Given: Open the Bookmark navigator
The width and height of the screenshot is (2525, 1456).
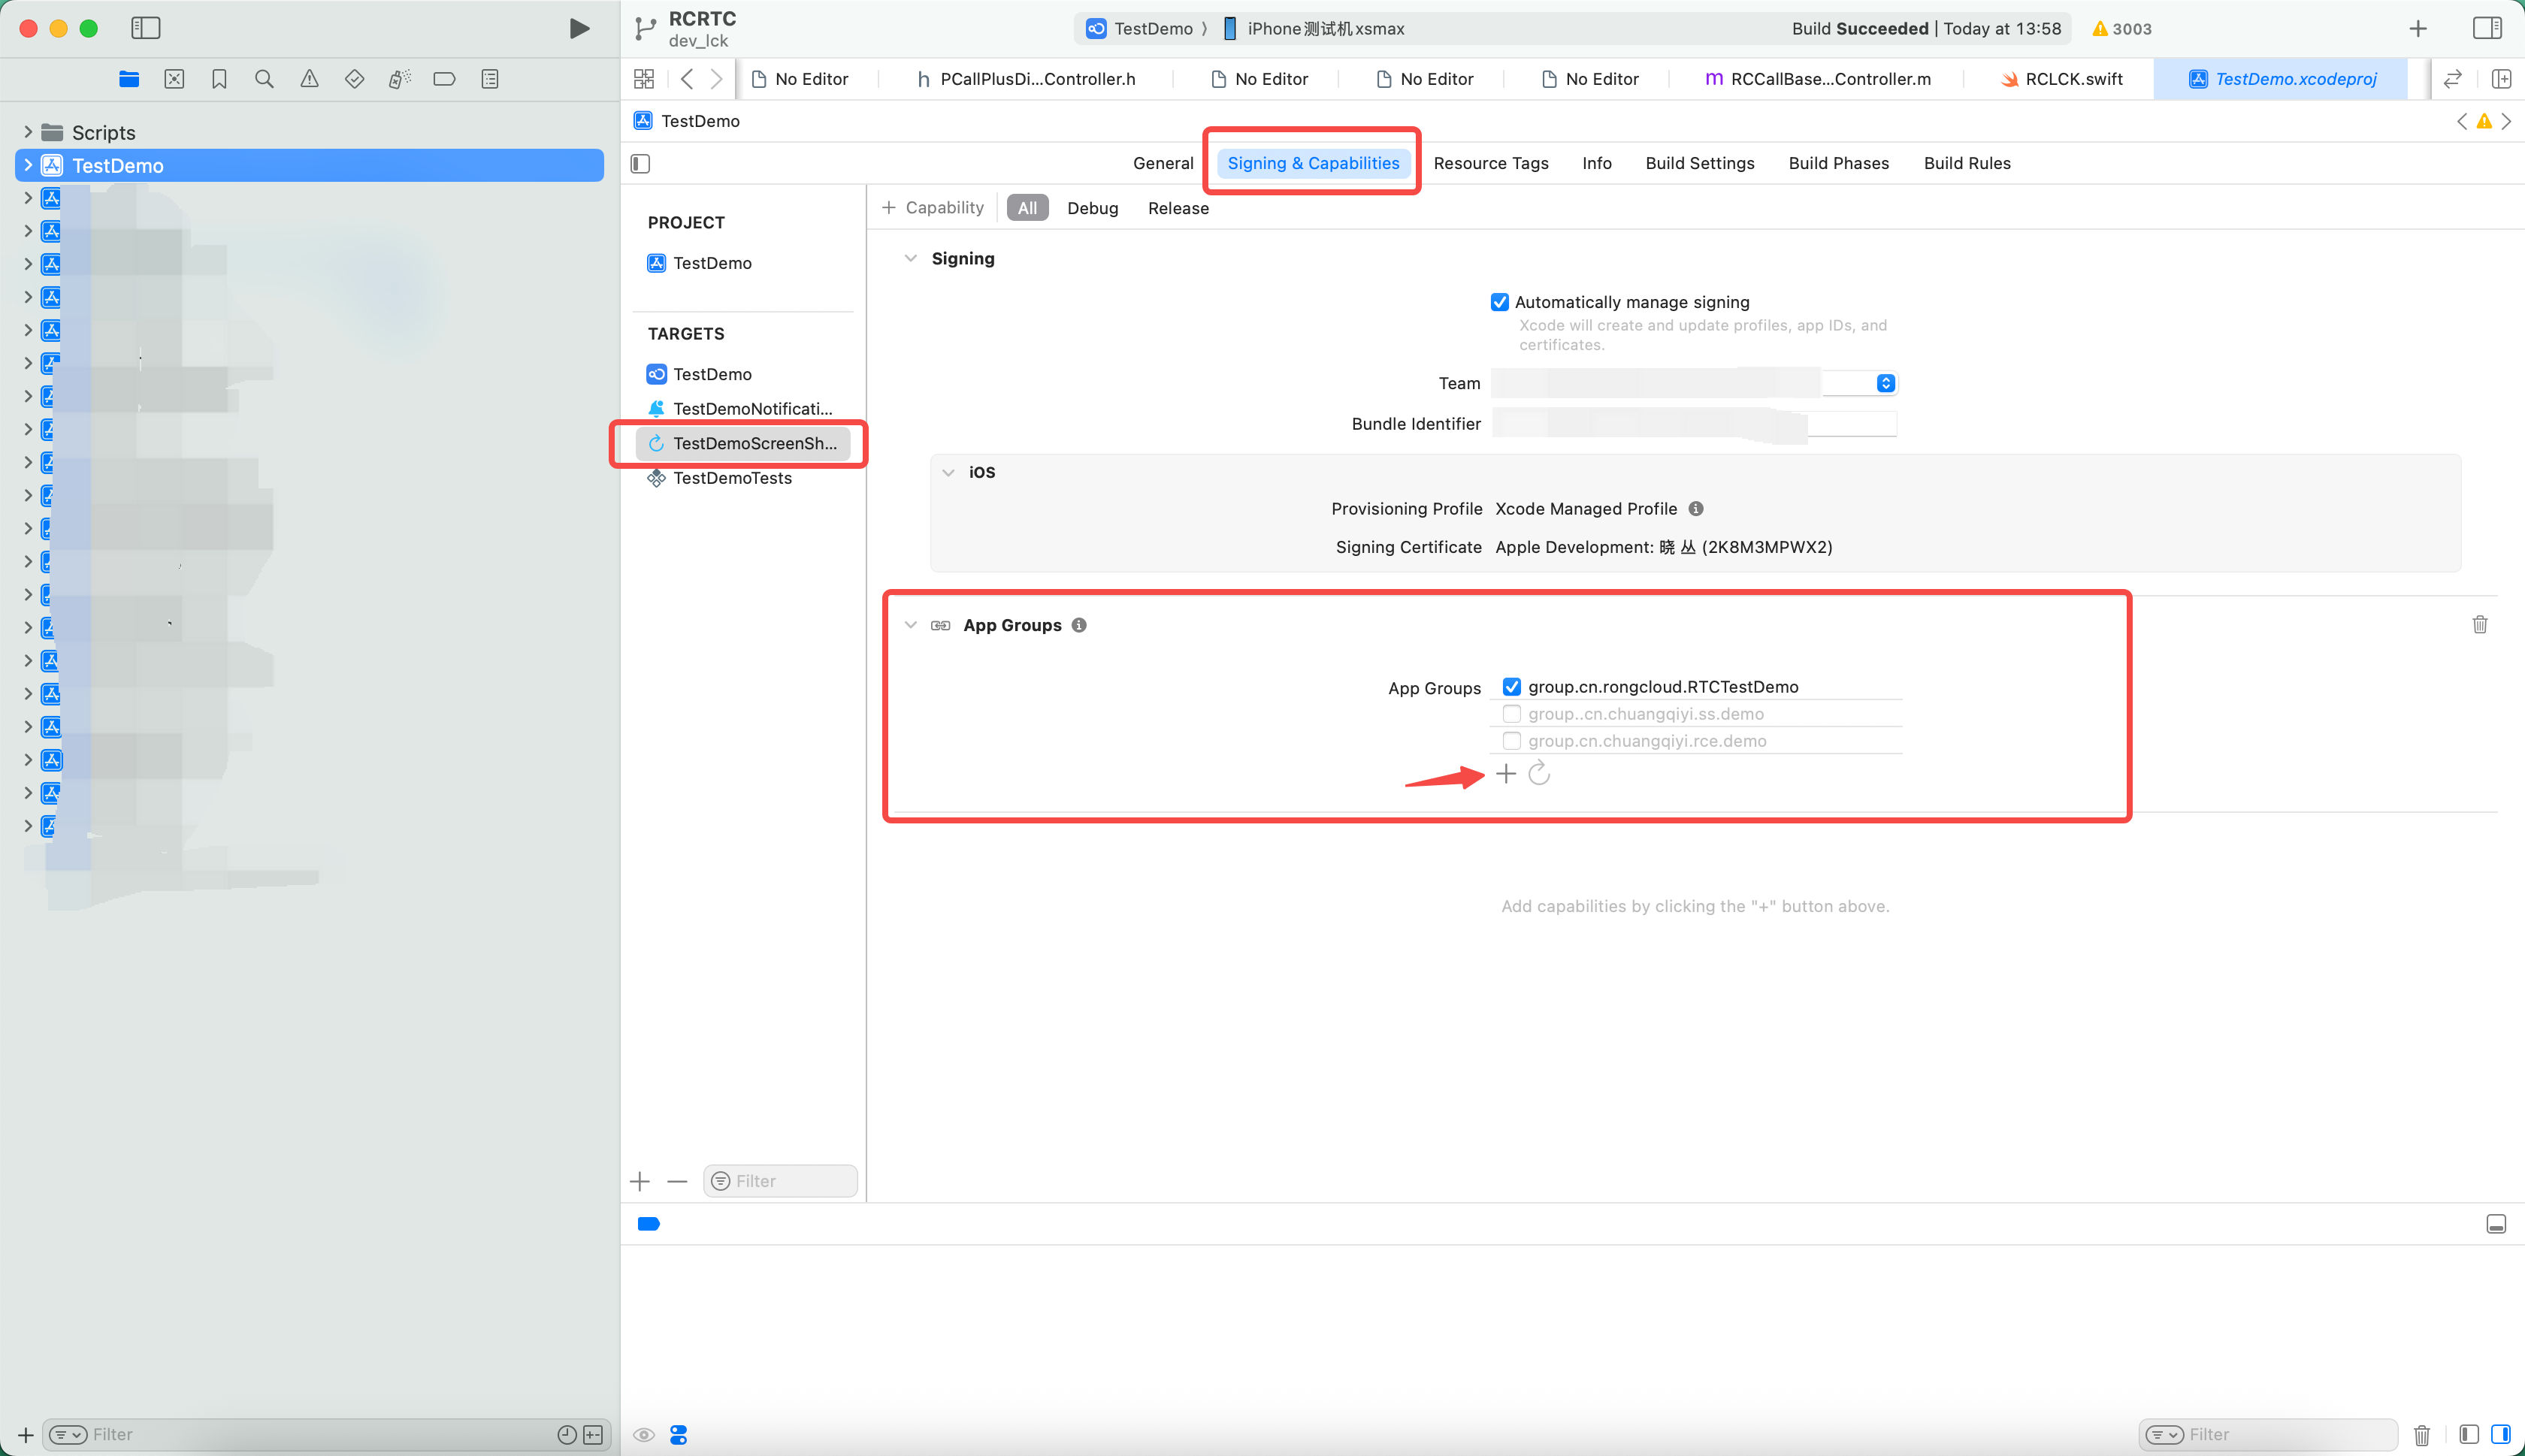Looking at the screenshot, I should (x=219, y=79).
